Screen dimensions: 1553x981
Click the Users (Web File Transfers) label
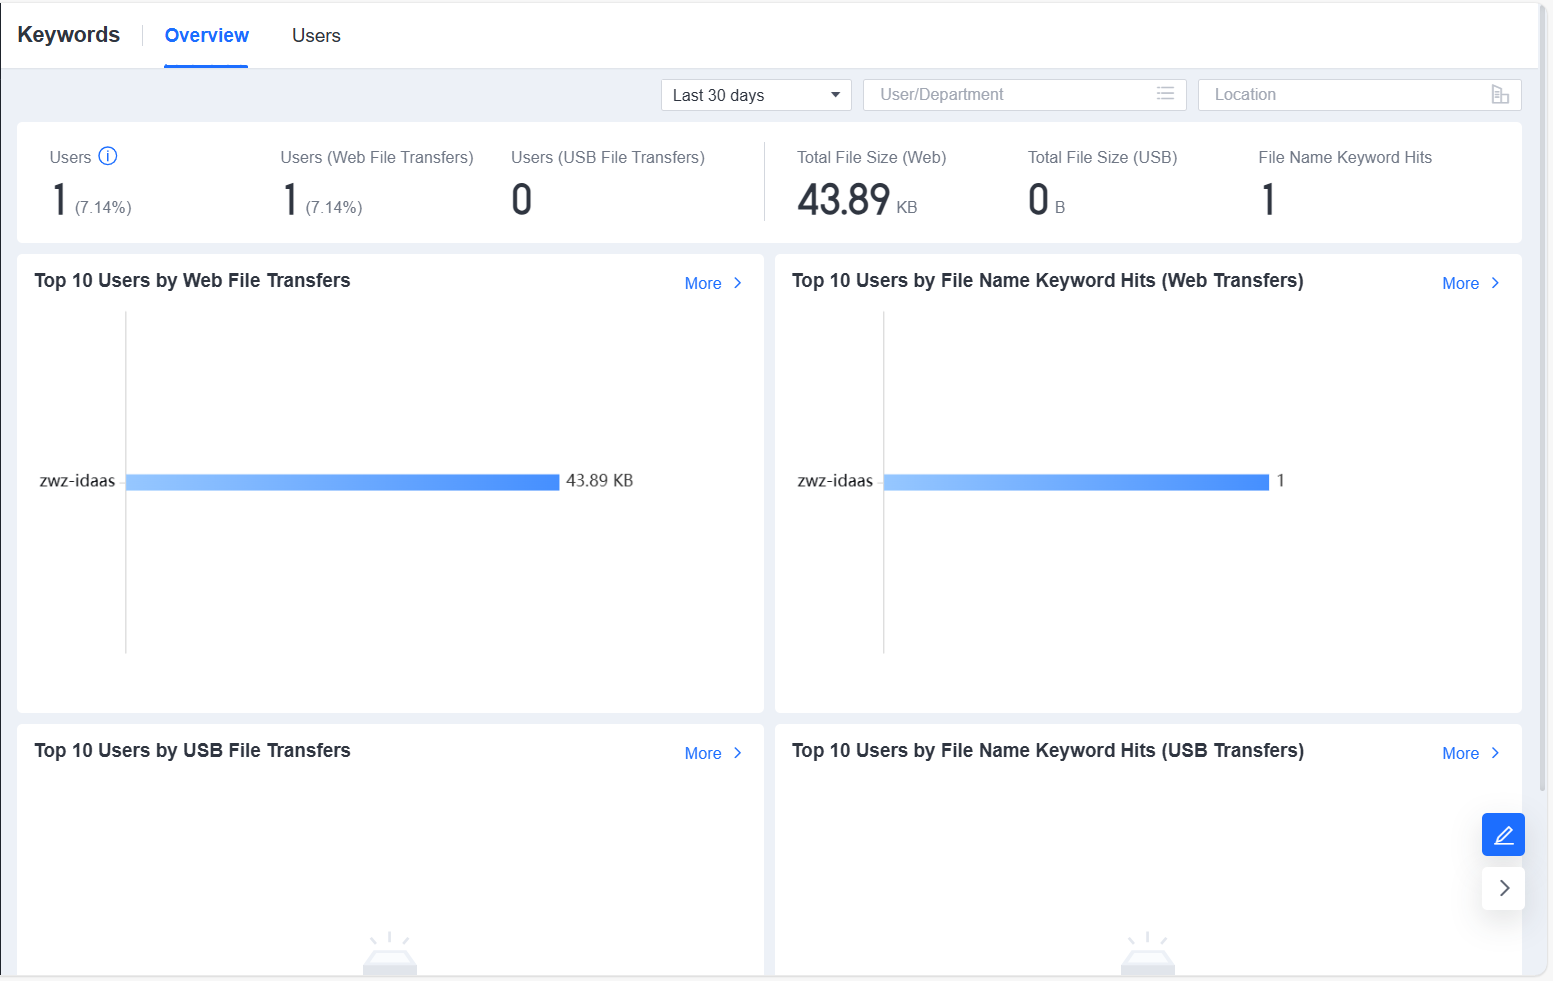(x=377, y=157)
